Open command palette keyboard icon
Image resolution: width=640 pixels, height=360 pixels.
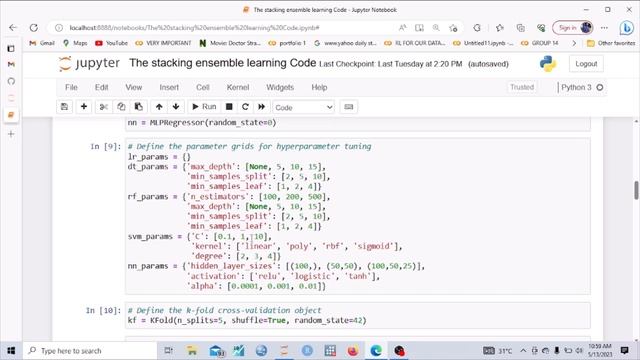click(349, 107)
